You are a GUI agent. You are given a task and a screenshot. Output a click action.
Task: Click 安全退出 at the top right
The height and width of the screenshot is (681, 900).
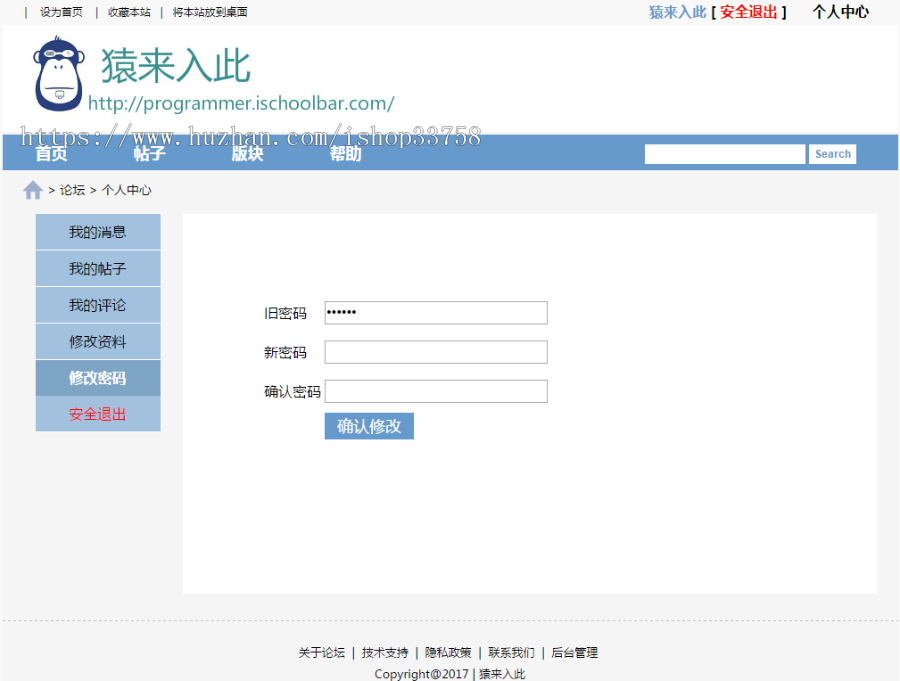click(x=749, y=11)
